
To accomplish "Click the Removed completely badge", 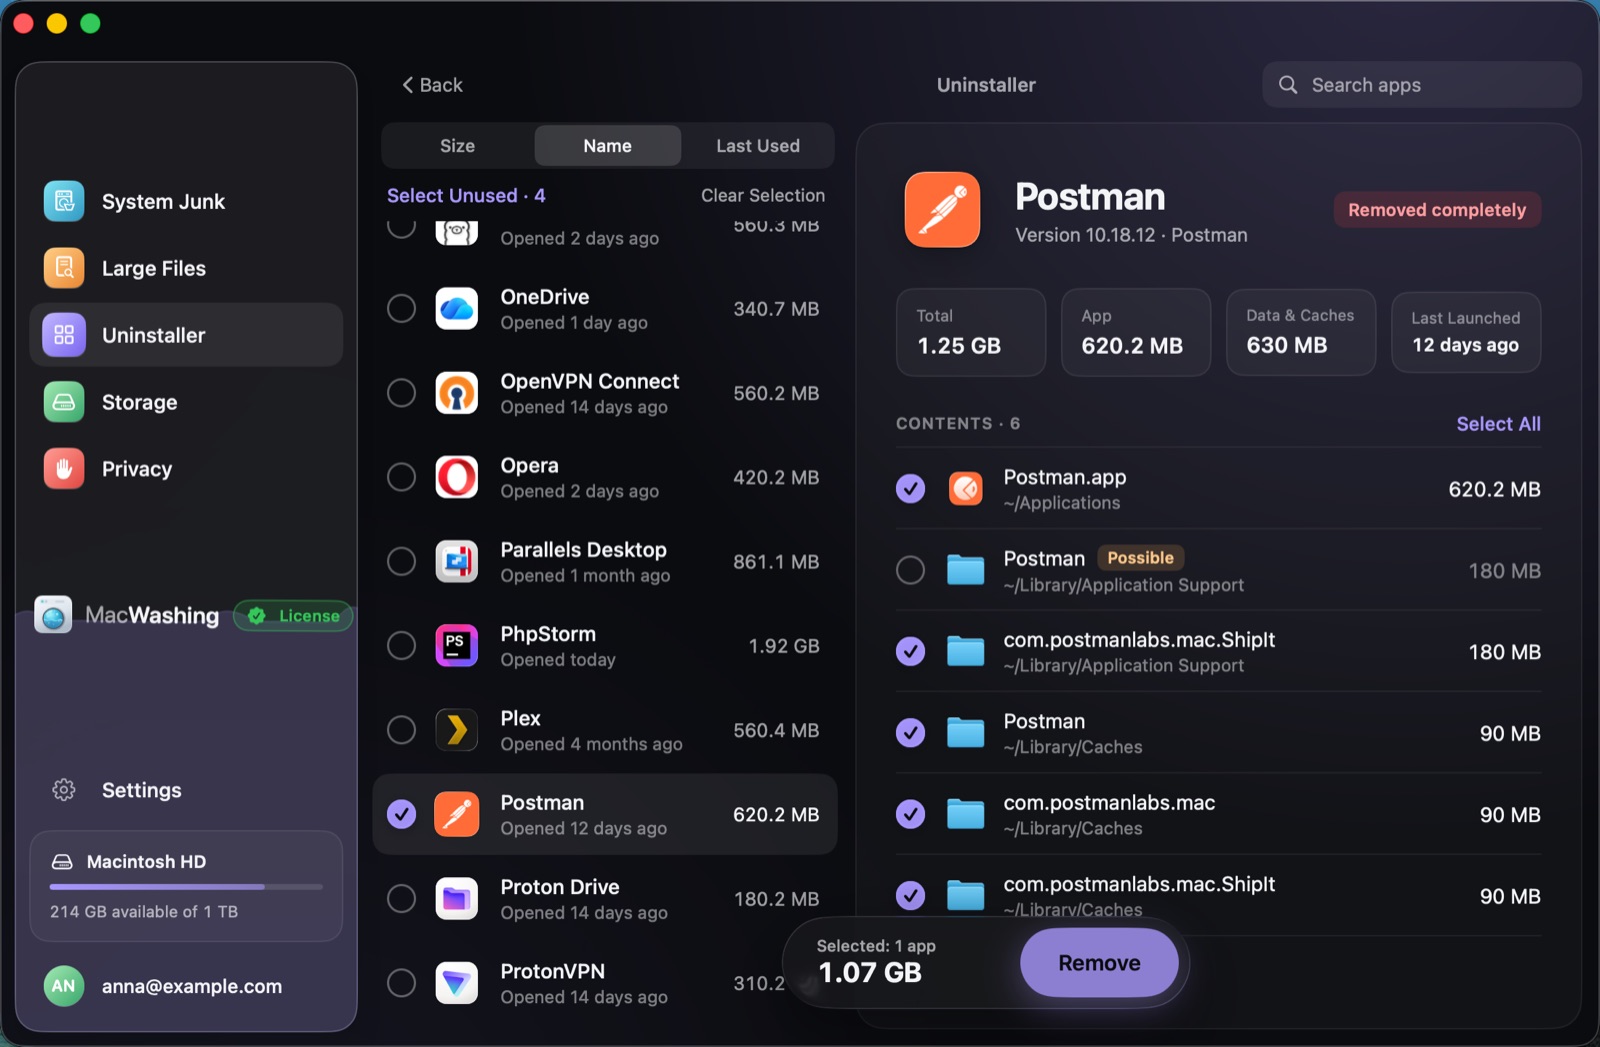I will (1437, 210).
